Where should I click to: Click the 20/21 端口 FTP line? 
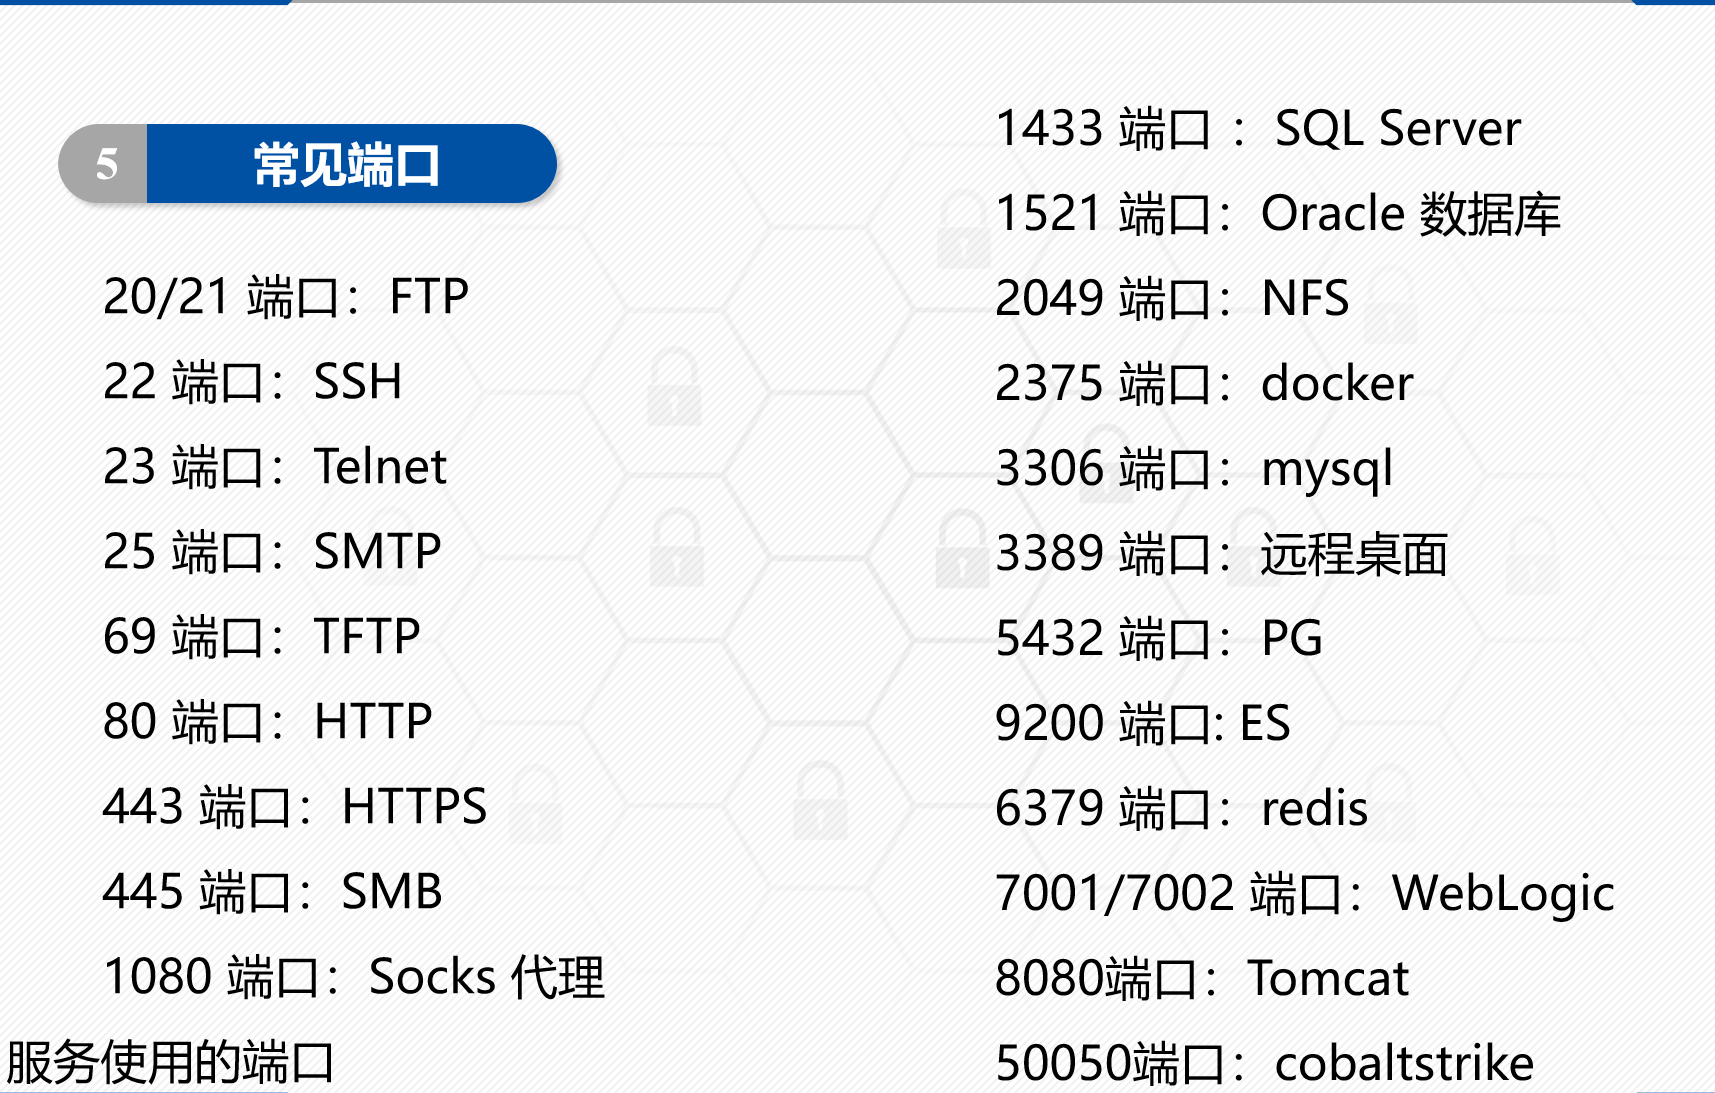pos(286,297)
